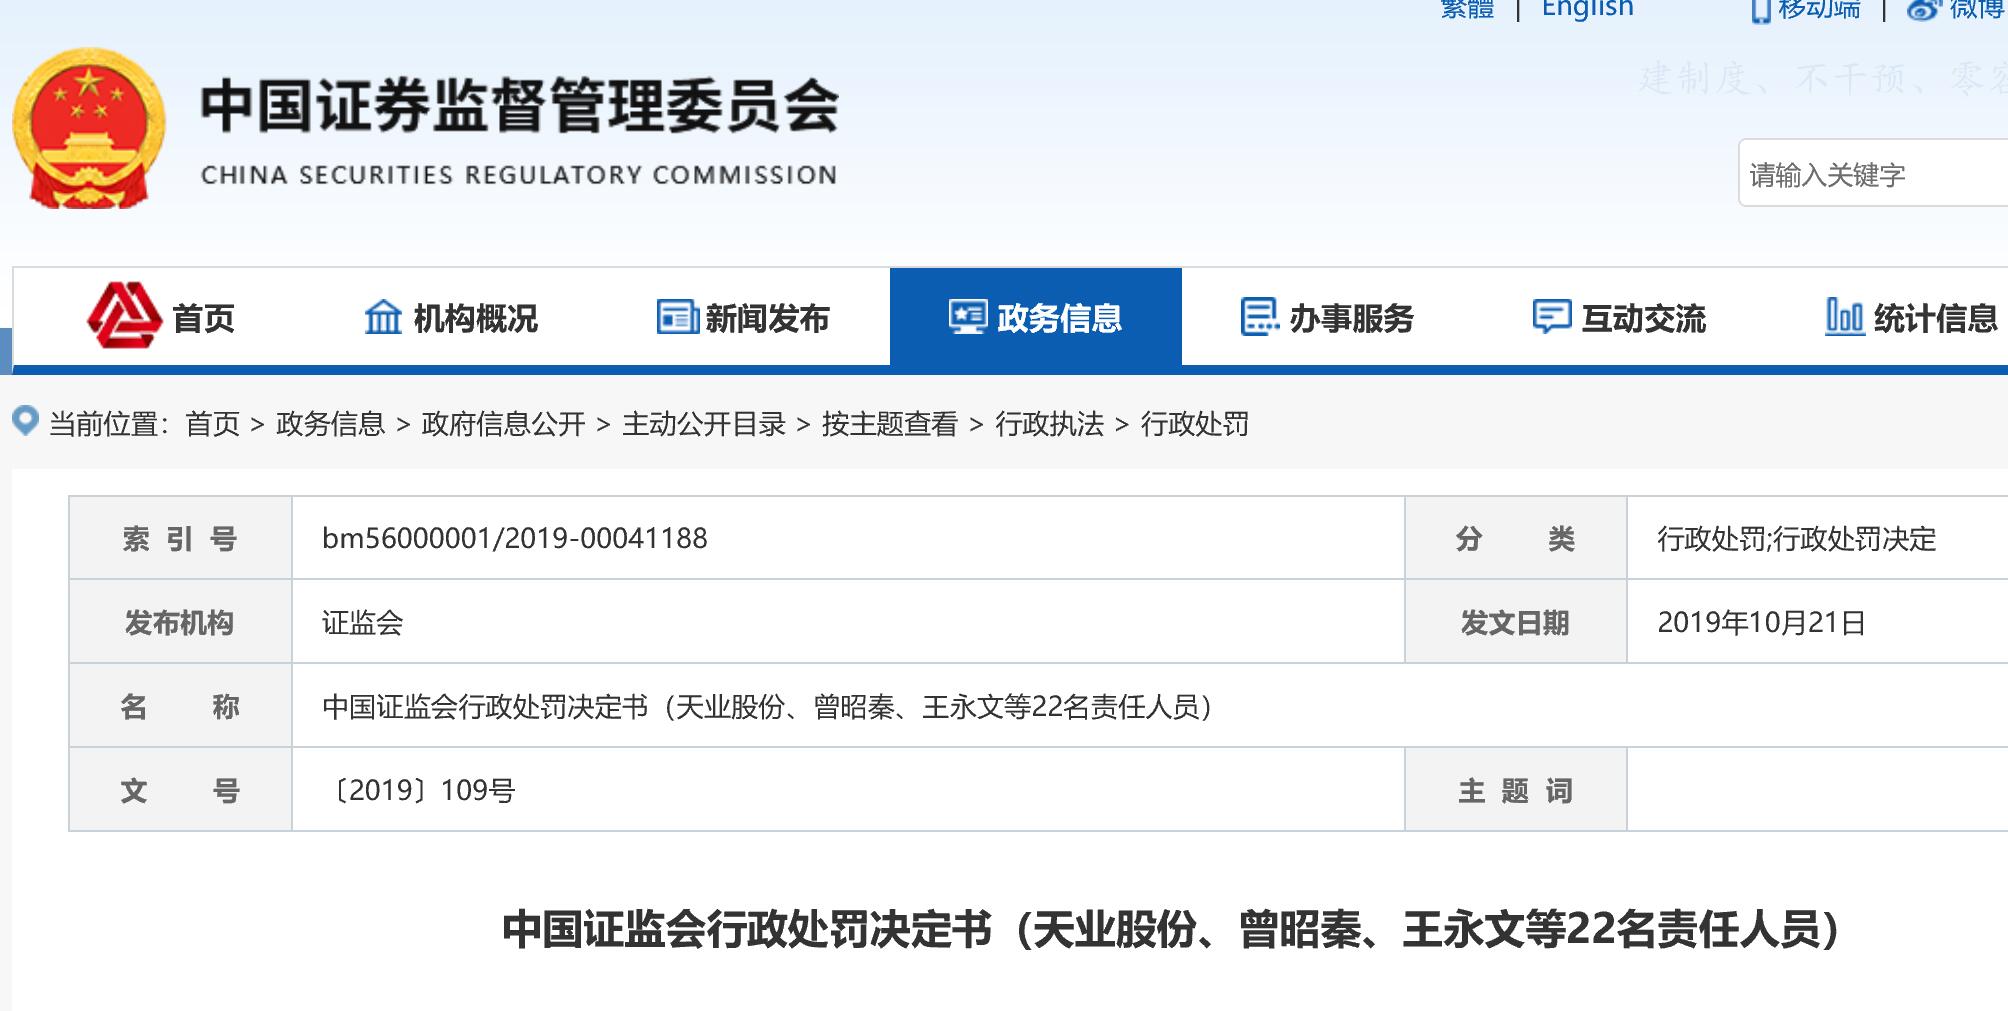Open the 新闻发布 navigation tab

point(767,319)
